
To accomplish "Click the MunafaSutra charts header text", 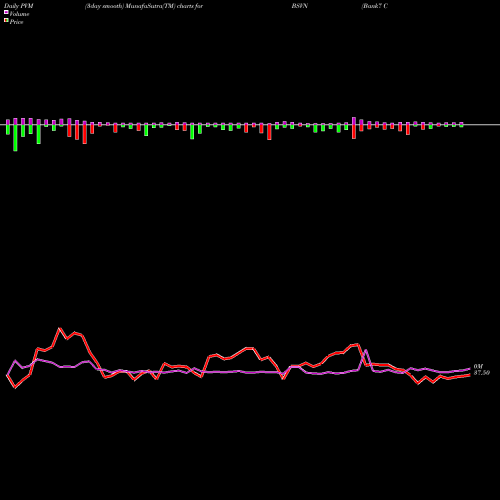I will [144, 6].
